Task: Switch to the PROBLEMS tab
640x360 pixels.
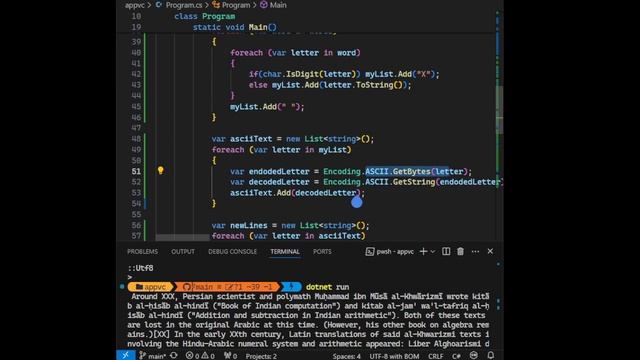Action: tap(142, 251)
